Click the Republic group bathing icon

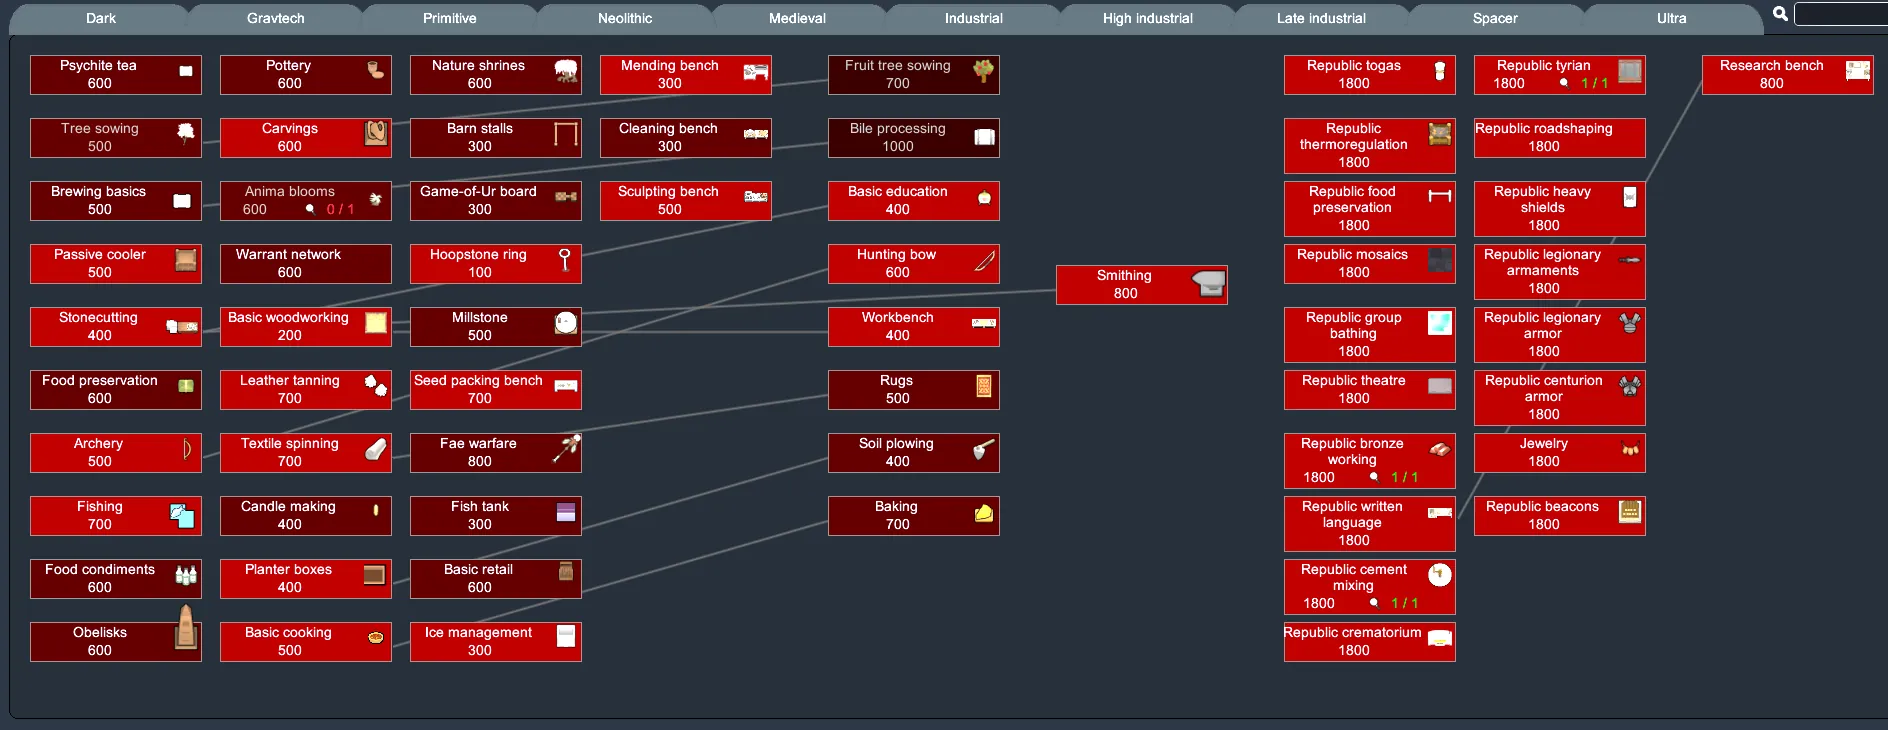tap(1439, 323)
